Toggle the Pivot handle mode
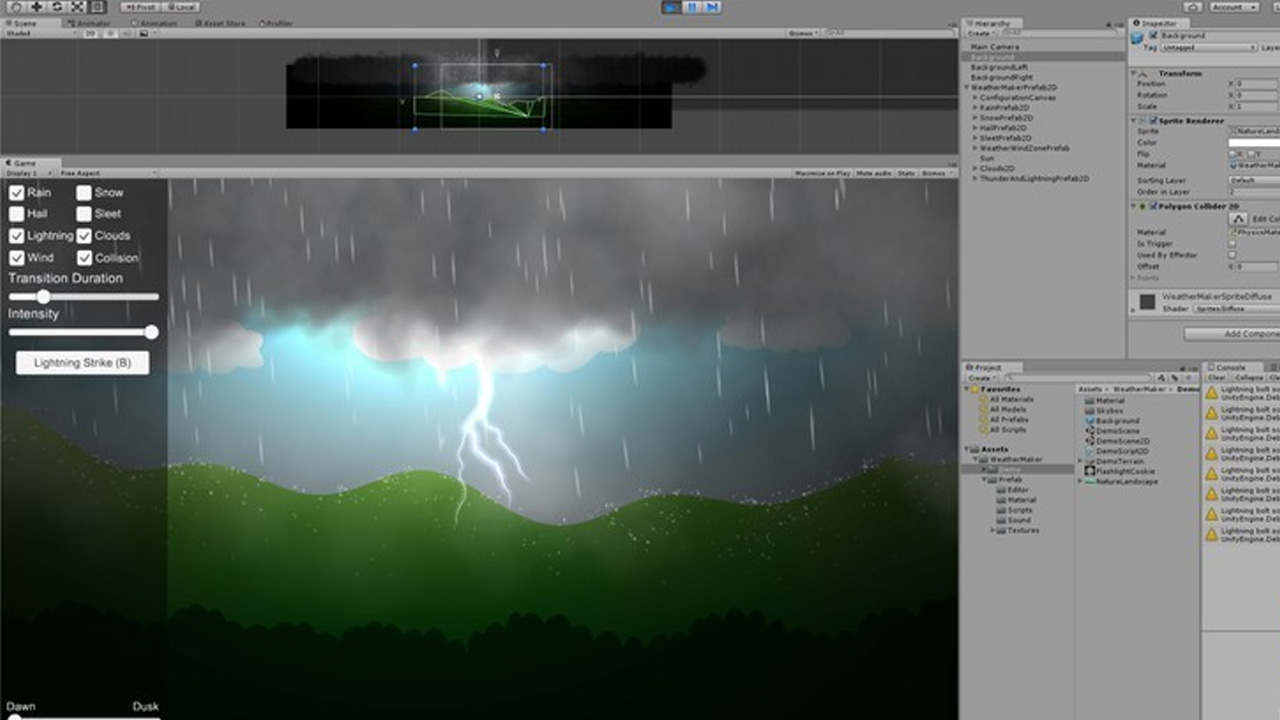Viewport: 1280px width, 720px height. pyautogui.click(x=141, y=7)
